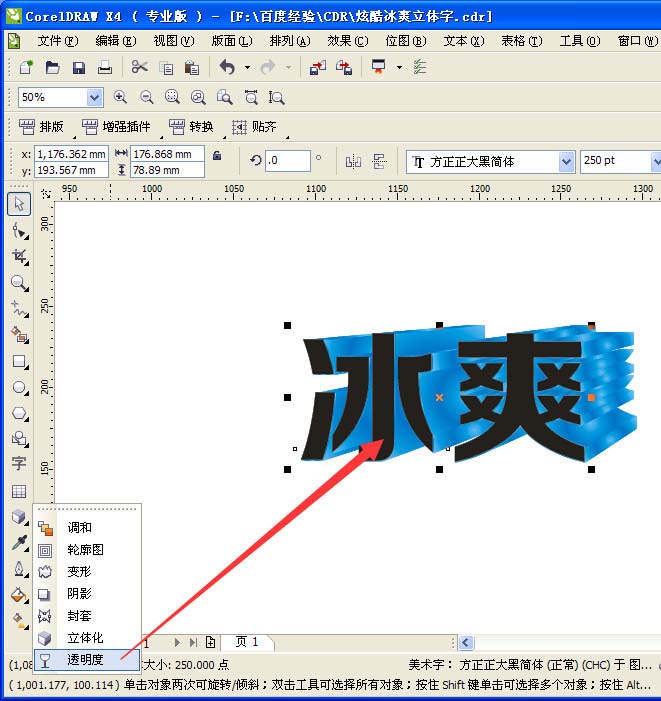Choose 阴影 from the flyout

click(87, 594)
